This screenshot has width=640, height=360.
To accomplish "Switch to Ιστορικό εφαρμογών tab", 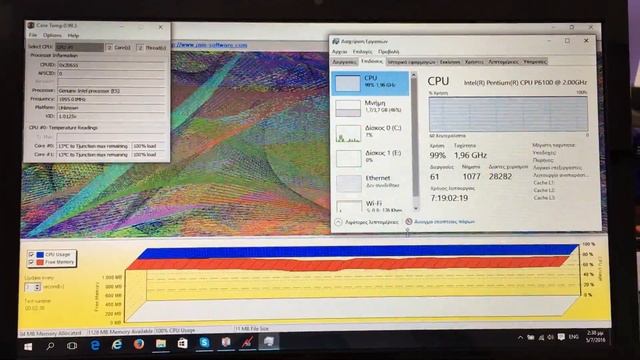I will pyautogui.click(x=411, y=62).
